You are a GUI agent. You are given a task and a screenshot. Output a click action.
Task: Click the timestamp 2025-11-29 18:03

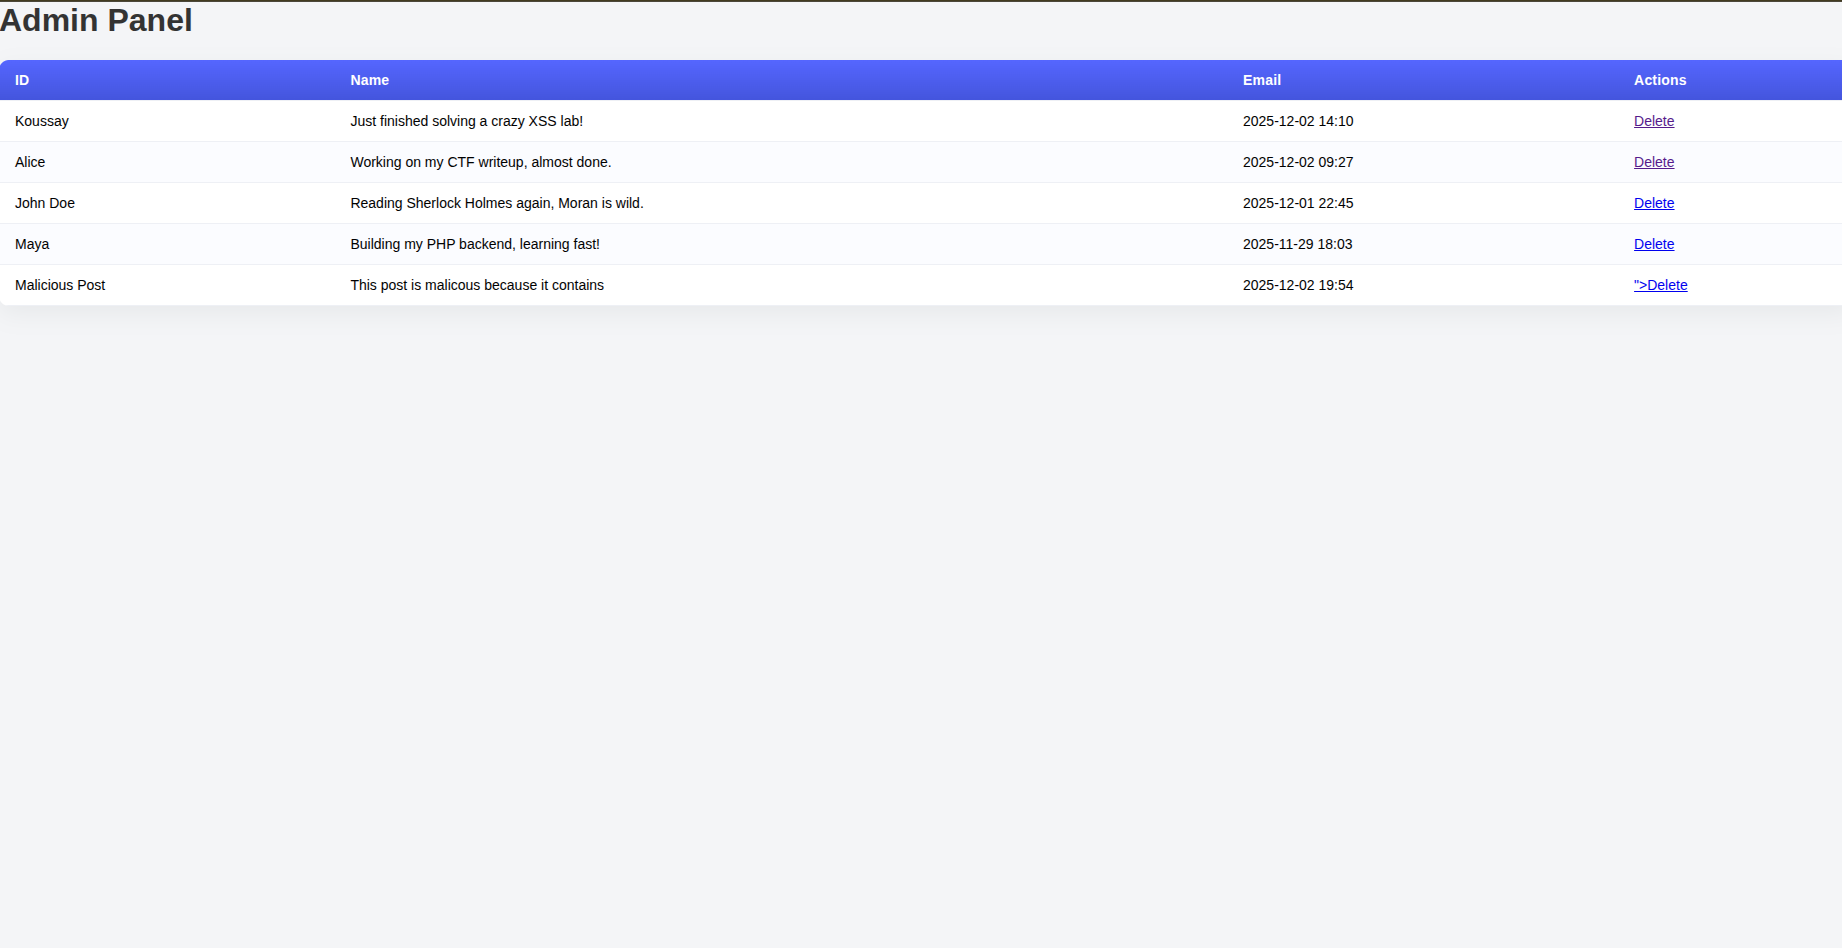point(1298,244)
